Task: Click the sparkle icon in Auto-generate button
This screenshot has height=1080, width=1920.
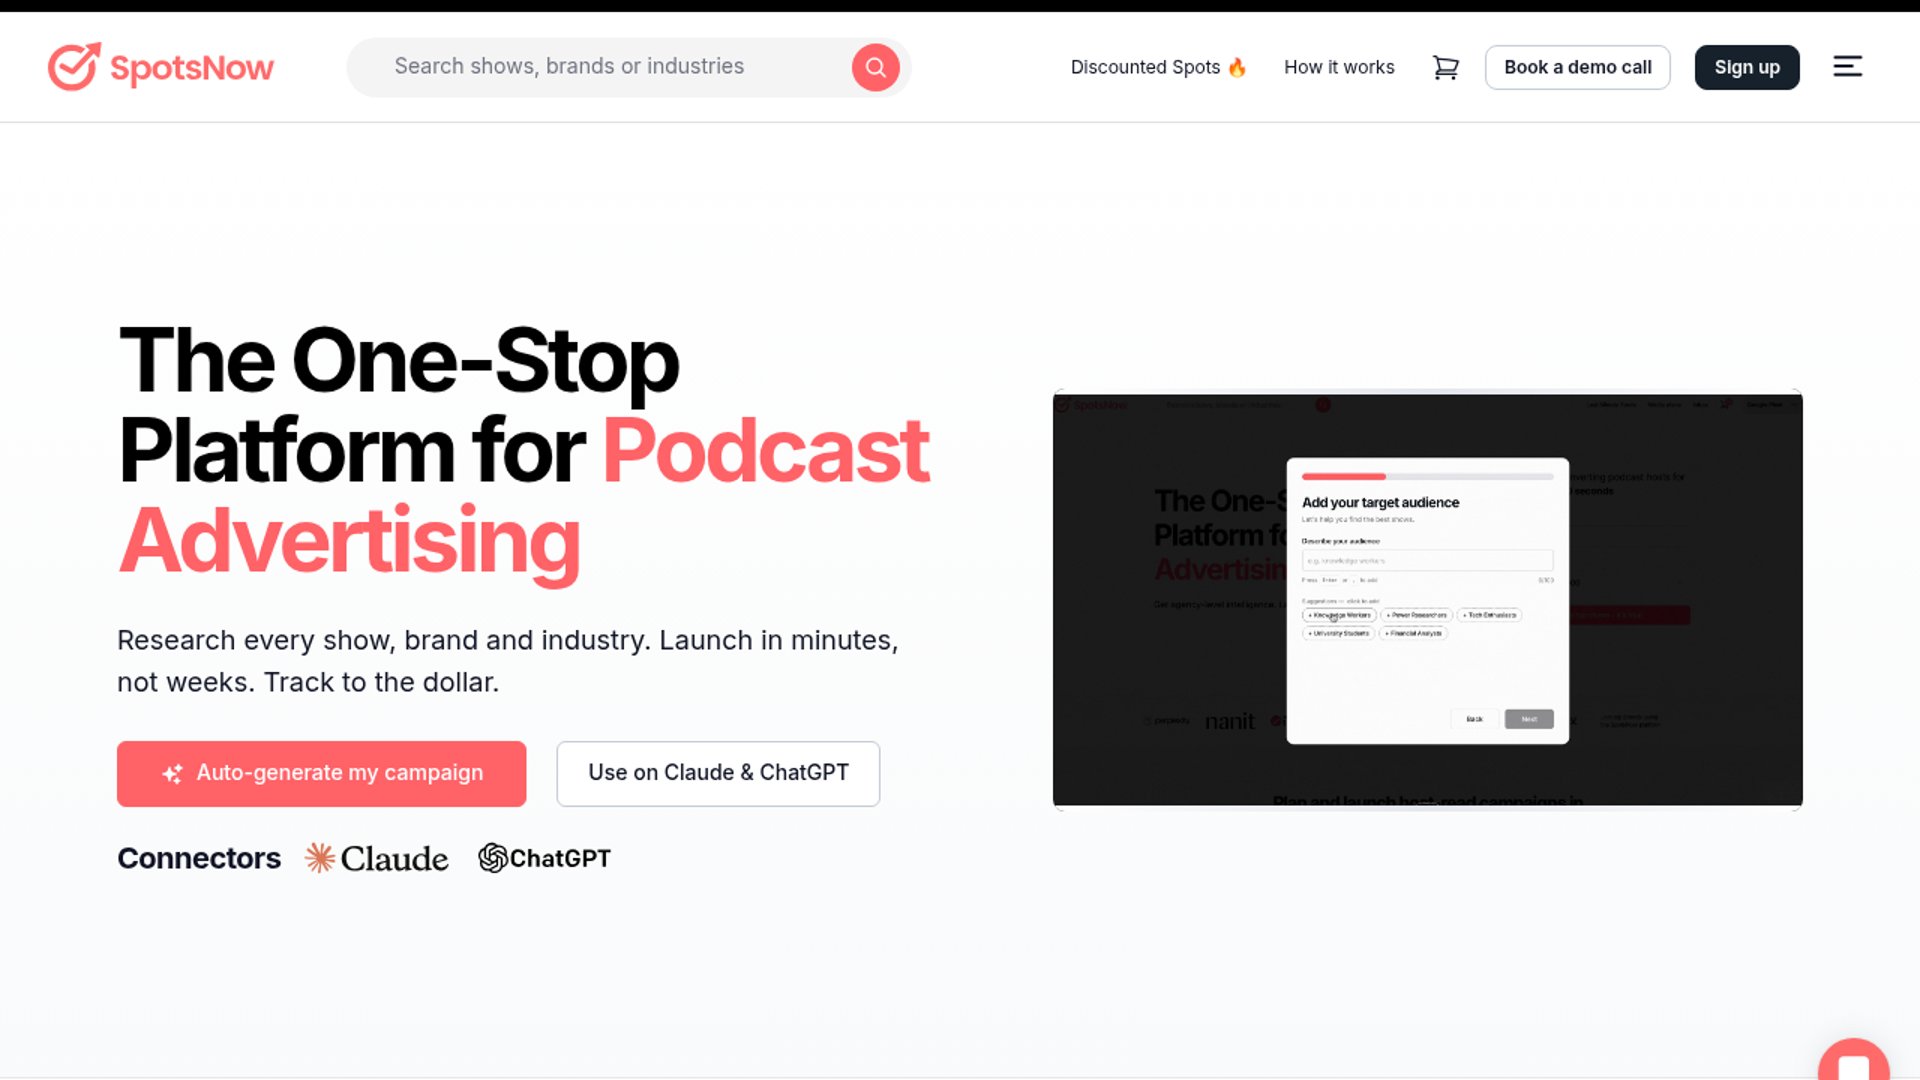Action: pyautogui.click(x=172, y=774)
